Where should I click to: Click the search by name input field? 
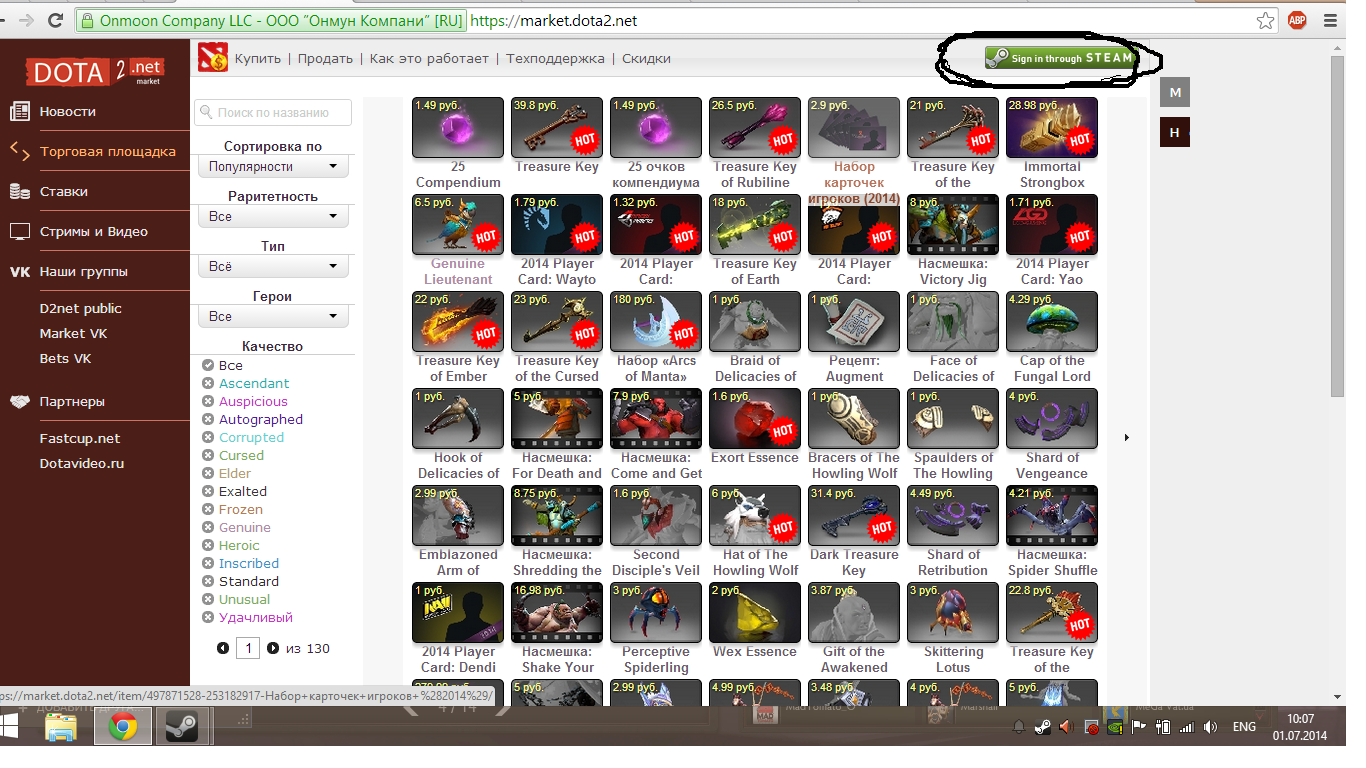(x=273, y=113)
